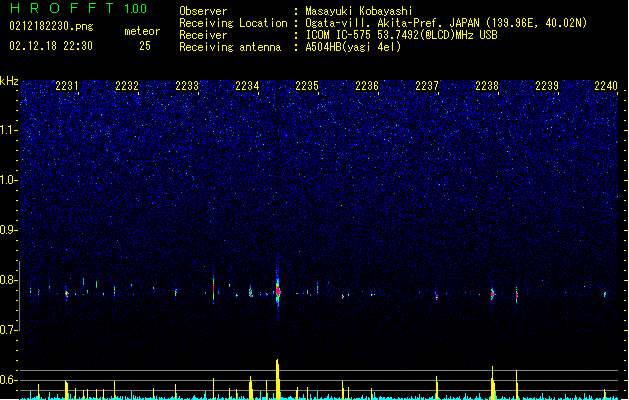Click the 0.7 kHz axis label

click(x=8, y=330)
